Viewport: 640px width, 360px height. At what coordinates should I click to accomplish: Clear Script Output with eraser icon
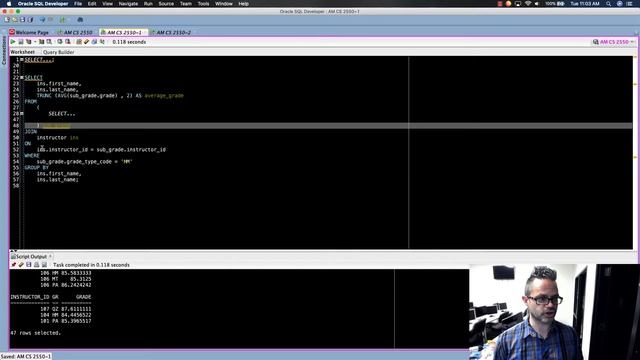21,265
